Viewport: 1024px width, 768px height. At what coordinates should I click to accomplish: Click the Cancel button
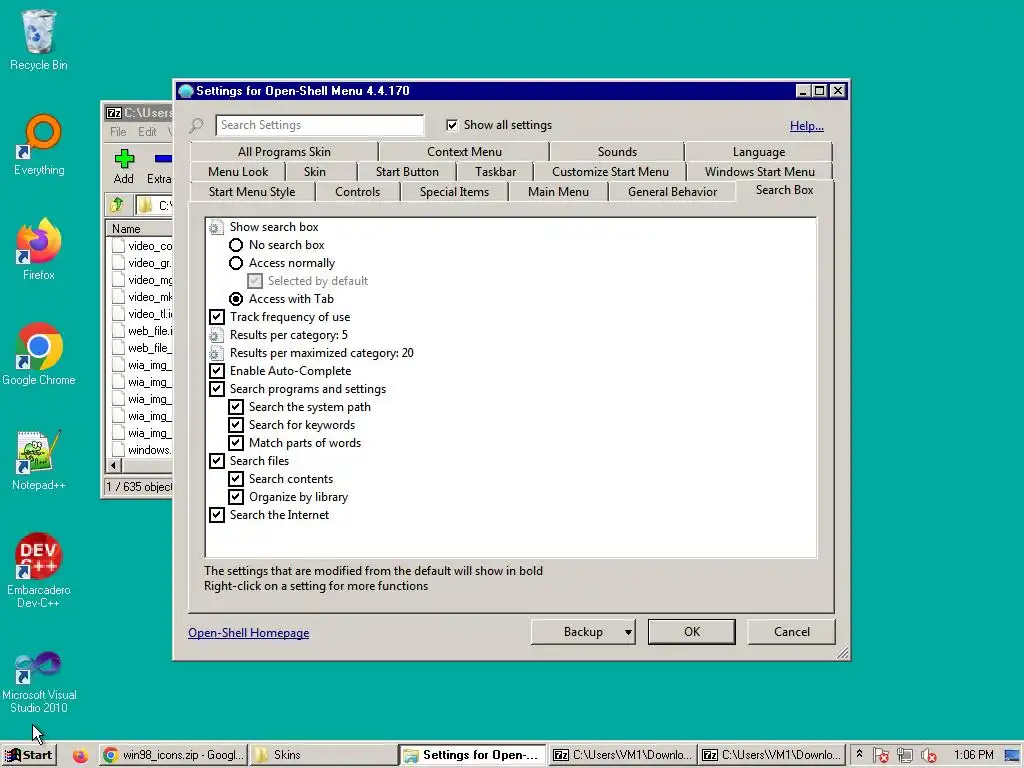(792, 632)
